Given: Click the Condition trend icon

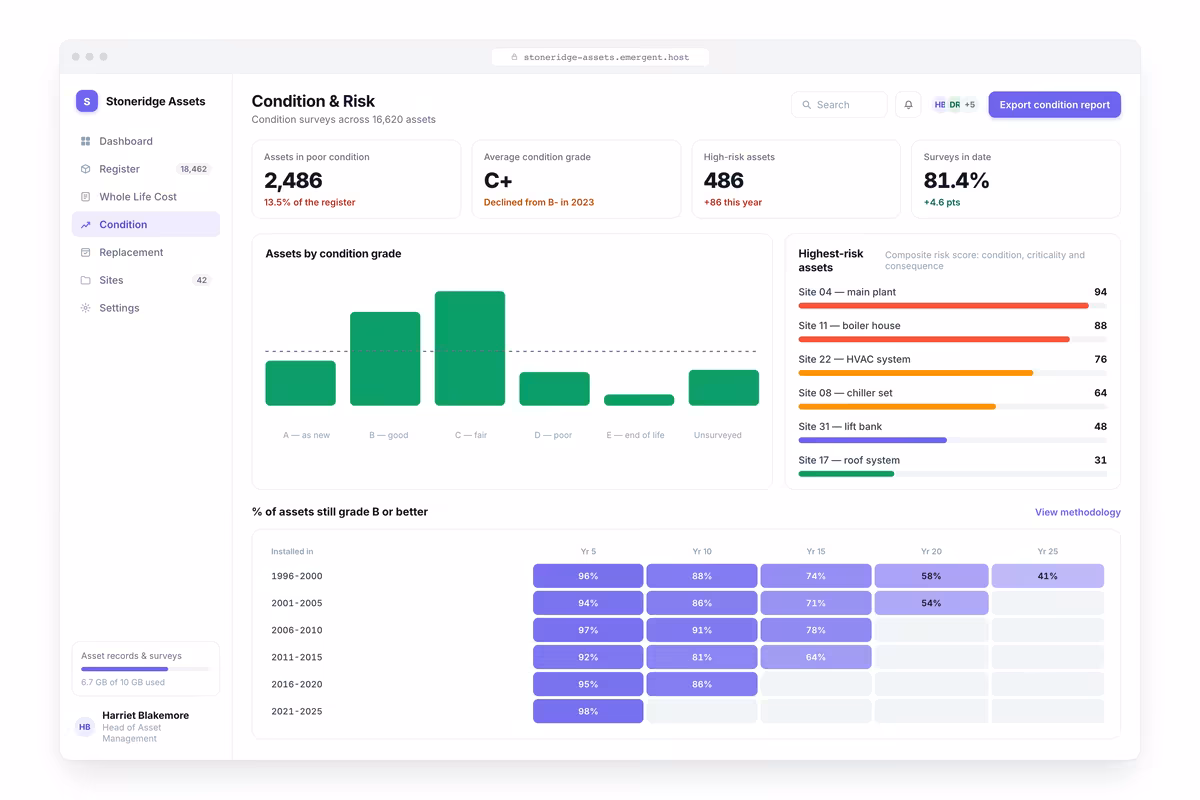Looking at the screenshot, I should pyautogui.click(x=85, y=225).
